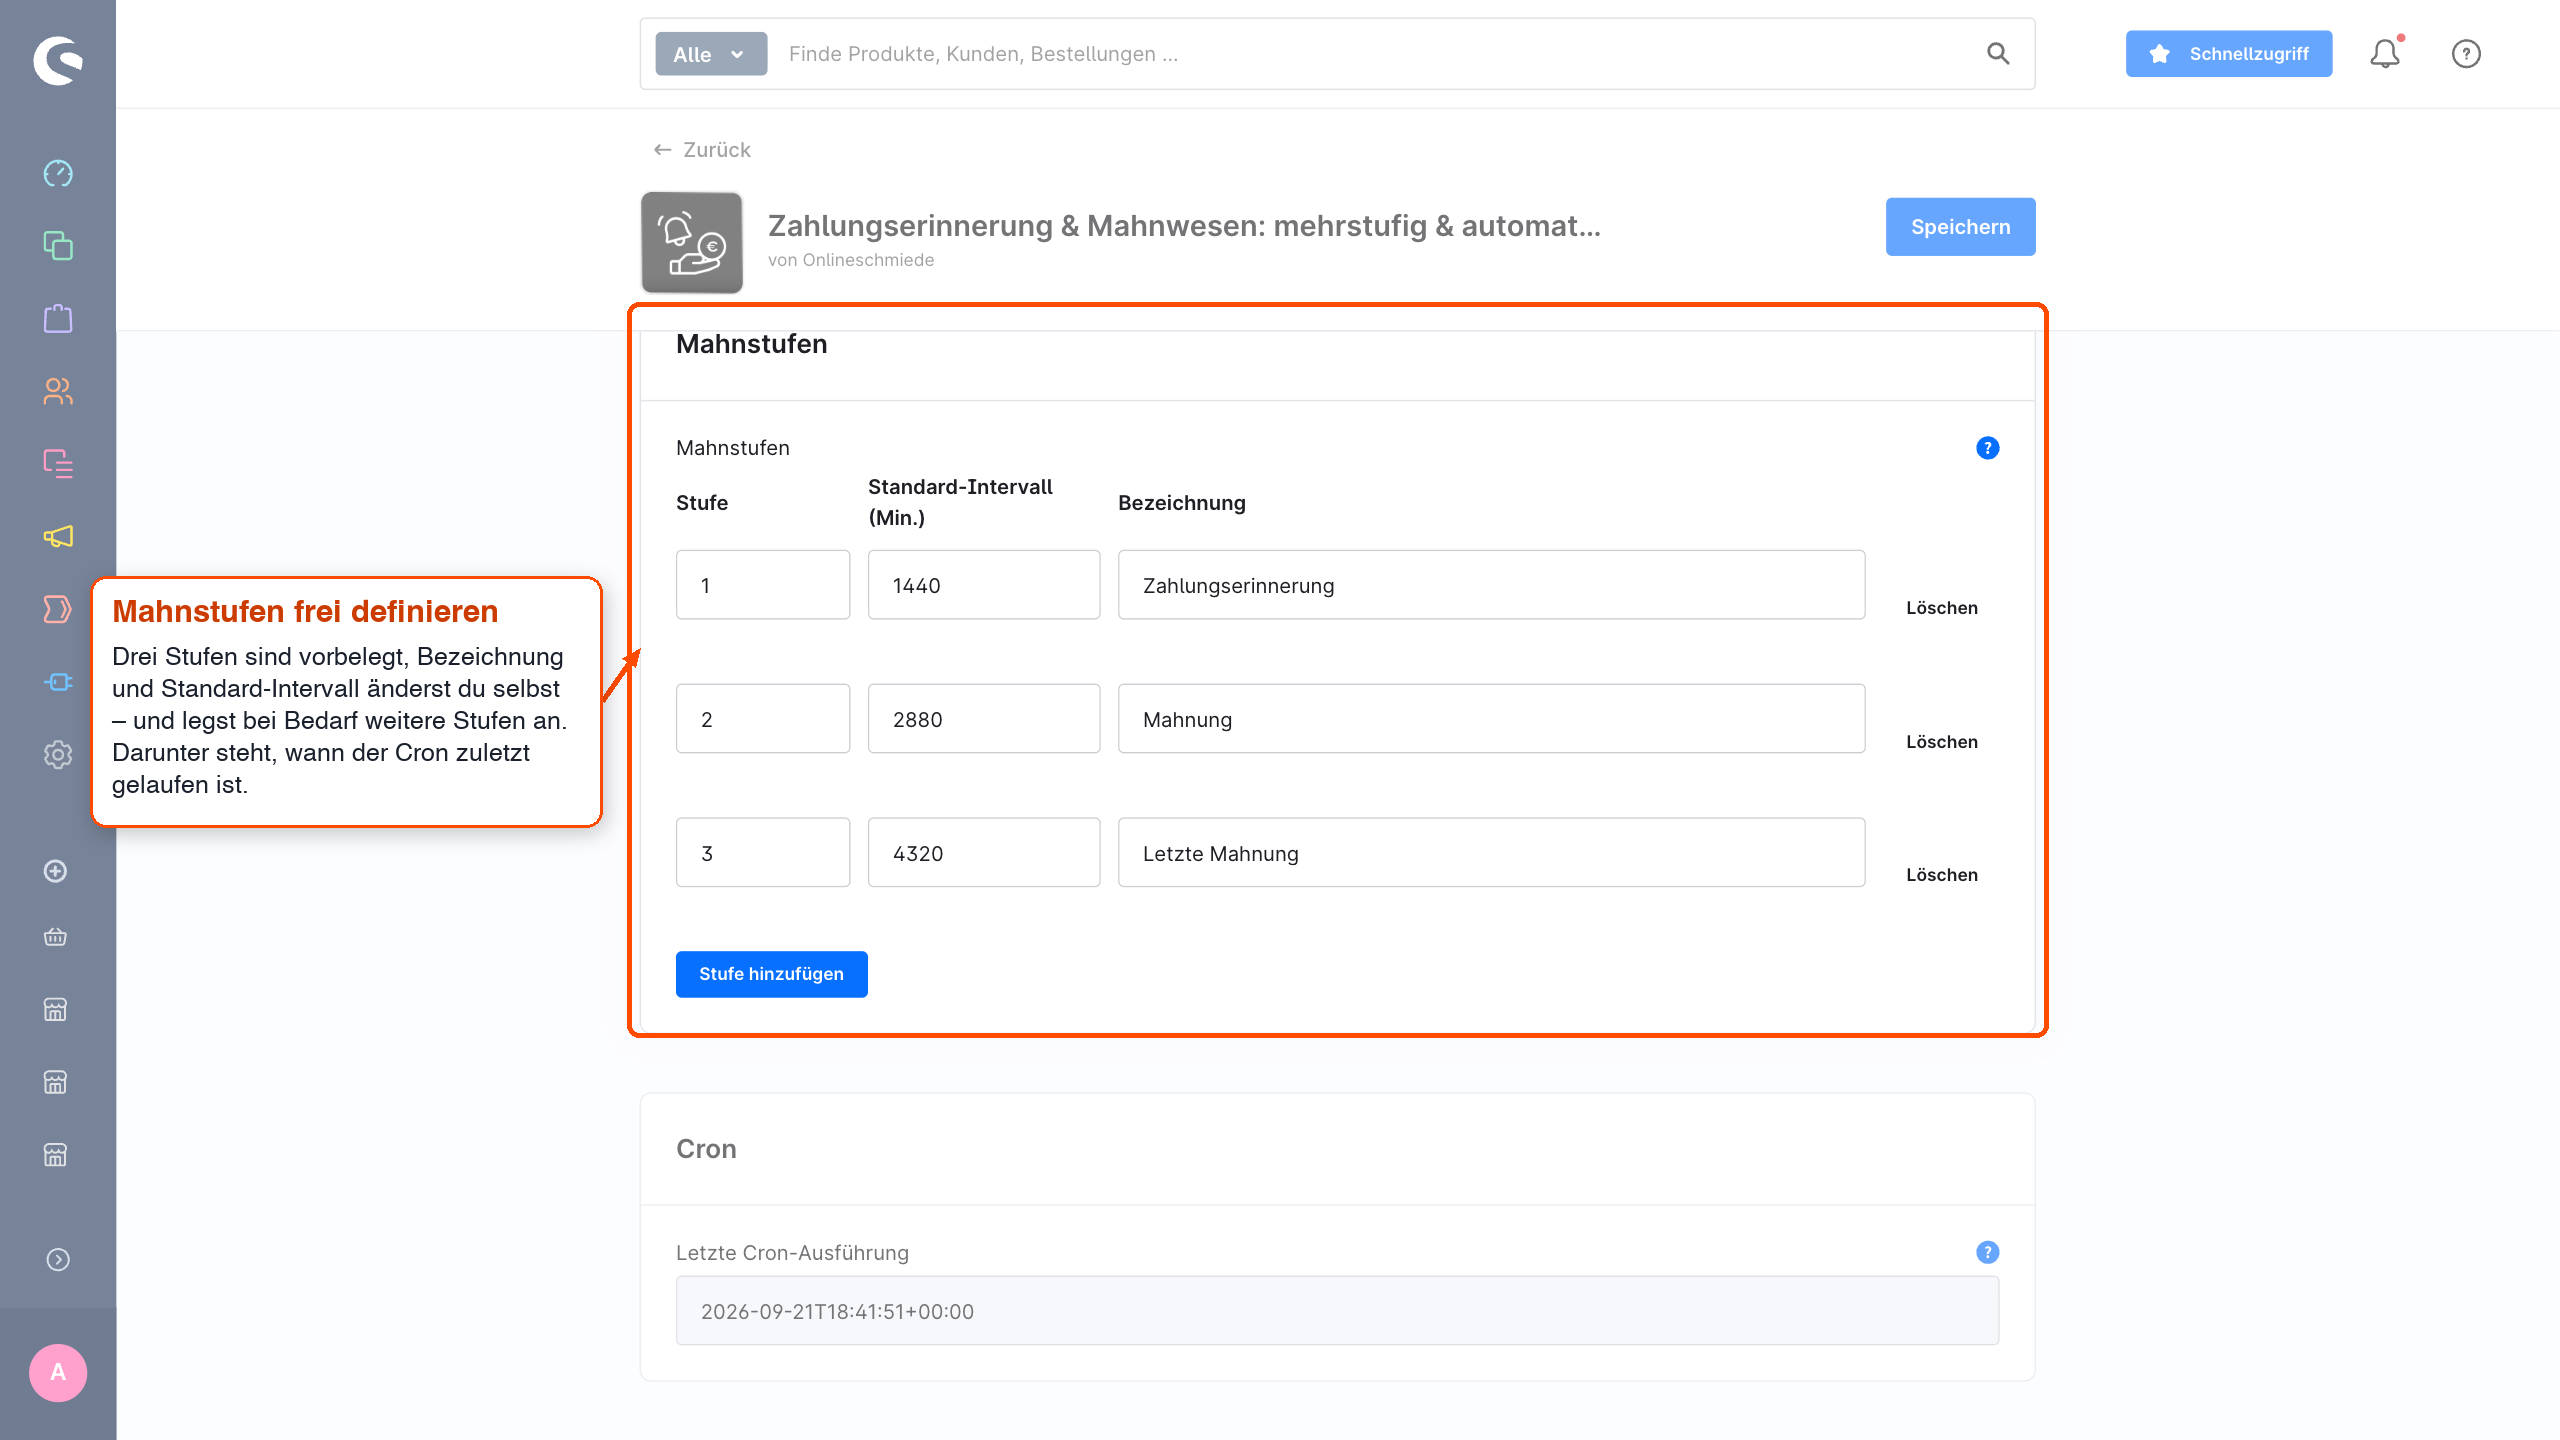Open user avatar A menu
Viewport: 2560px width, 1440px height.
point(58,1373)
